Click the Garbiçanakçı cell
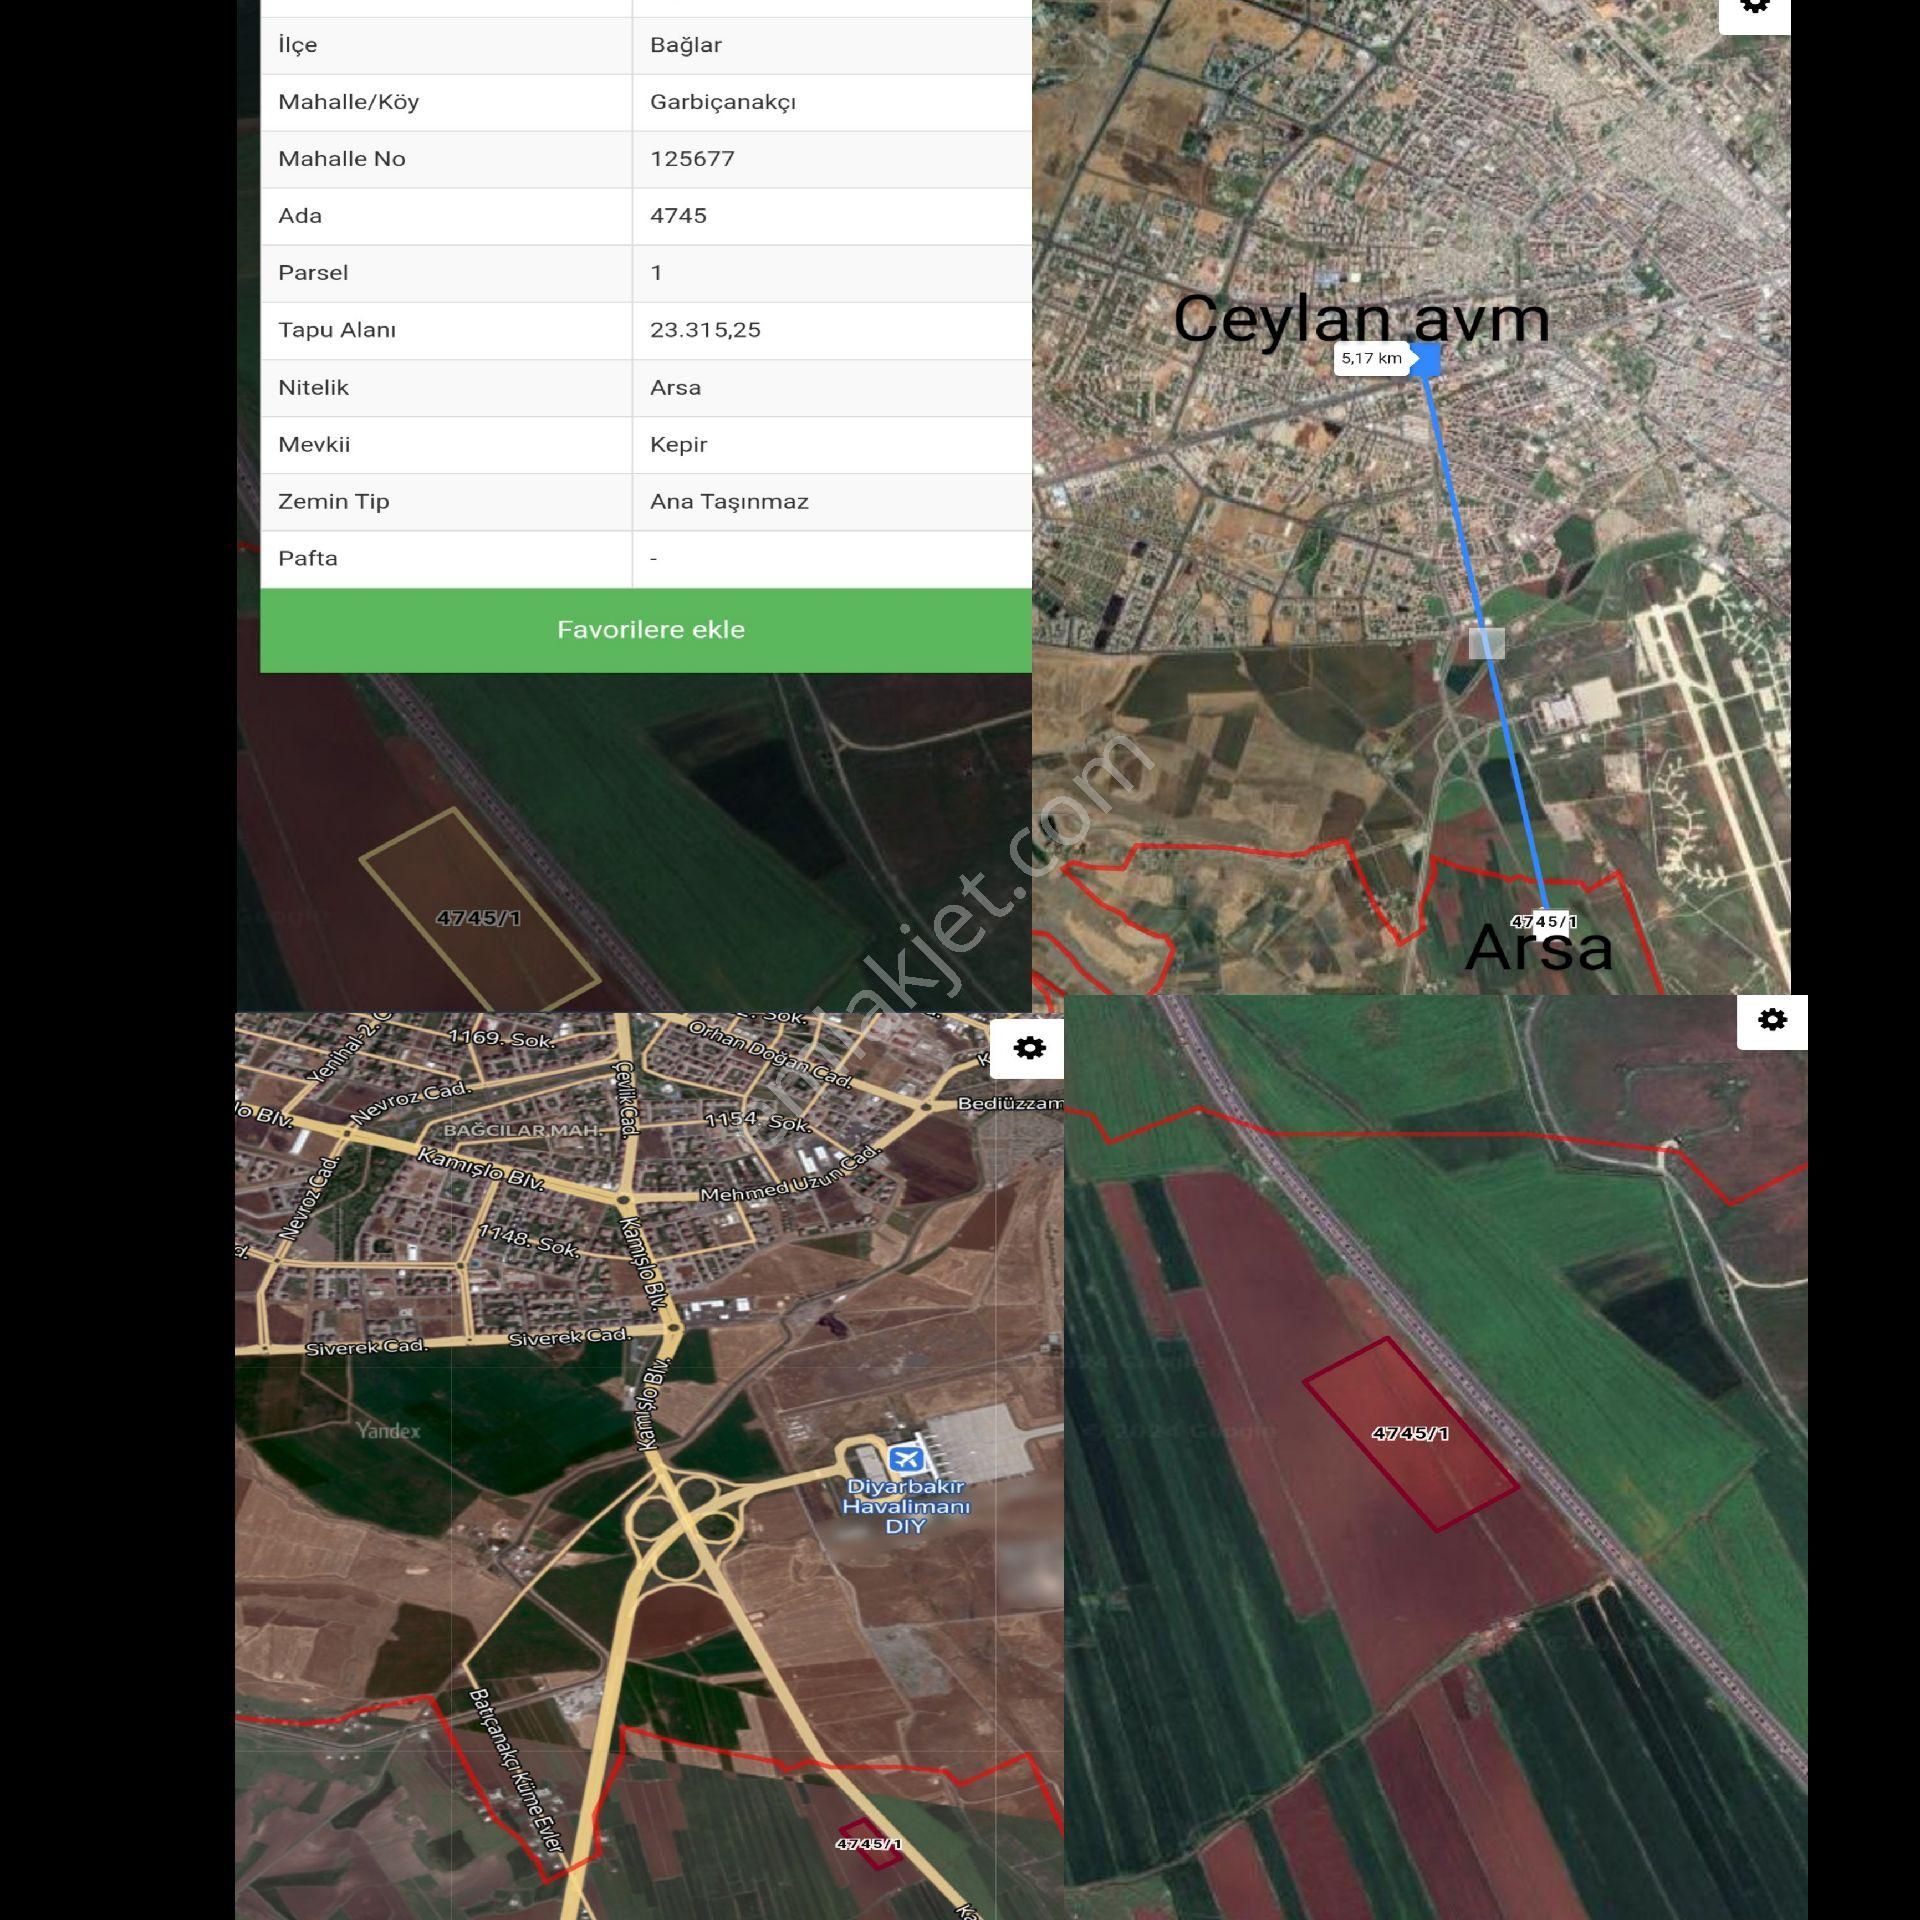Screen dimensions: 1920x1920 pos(832,102)
